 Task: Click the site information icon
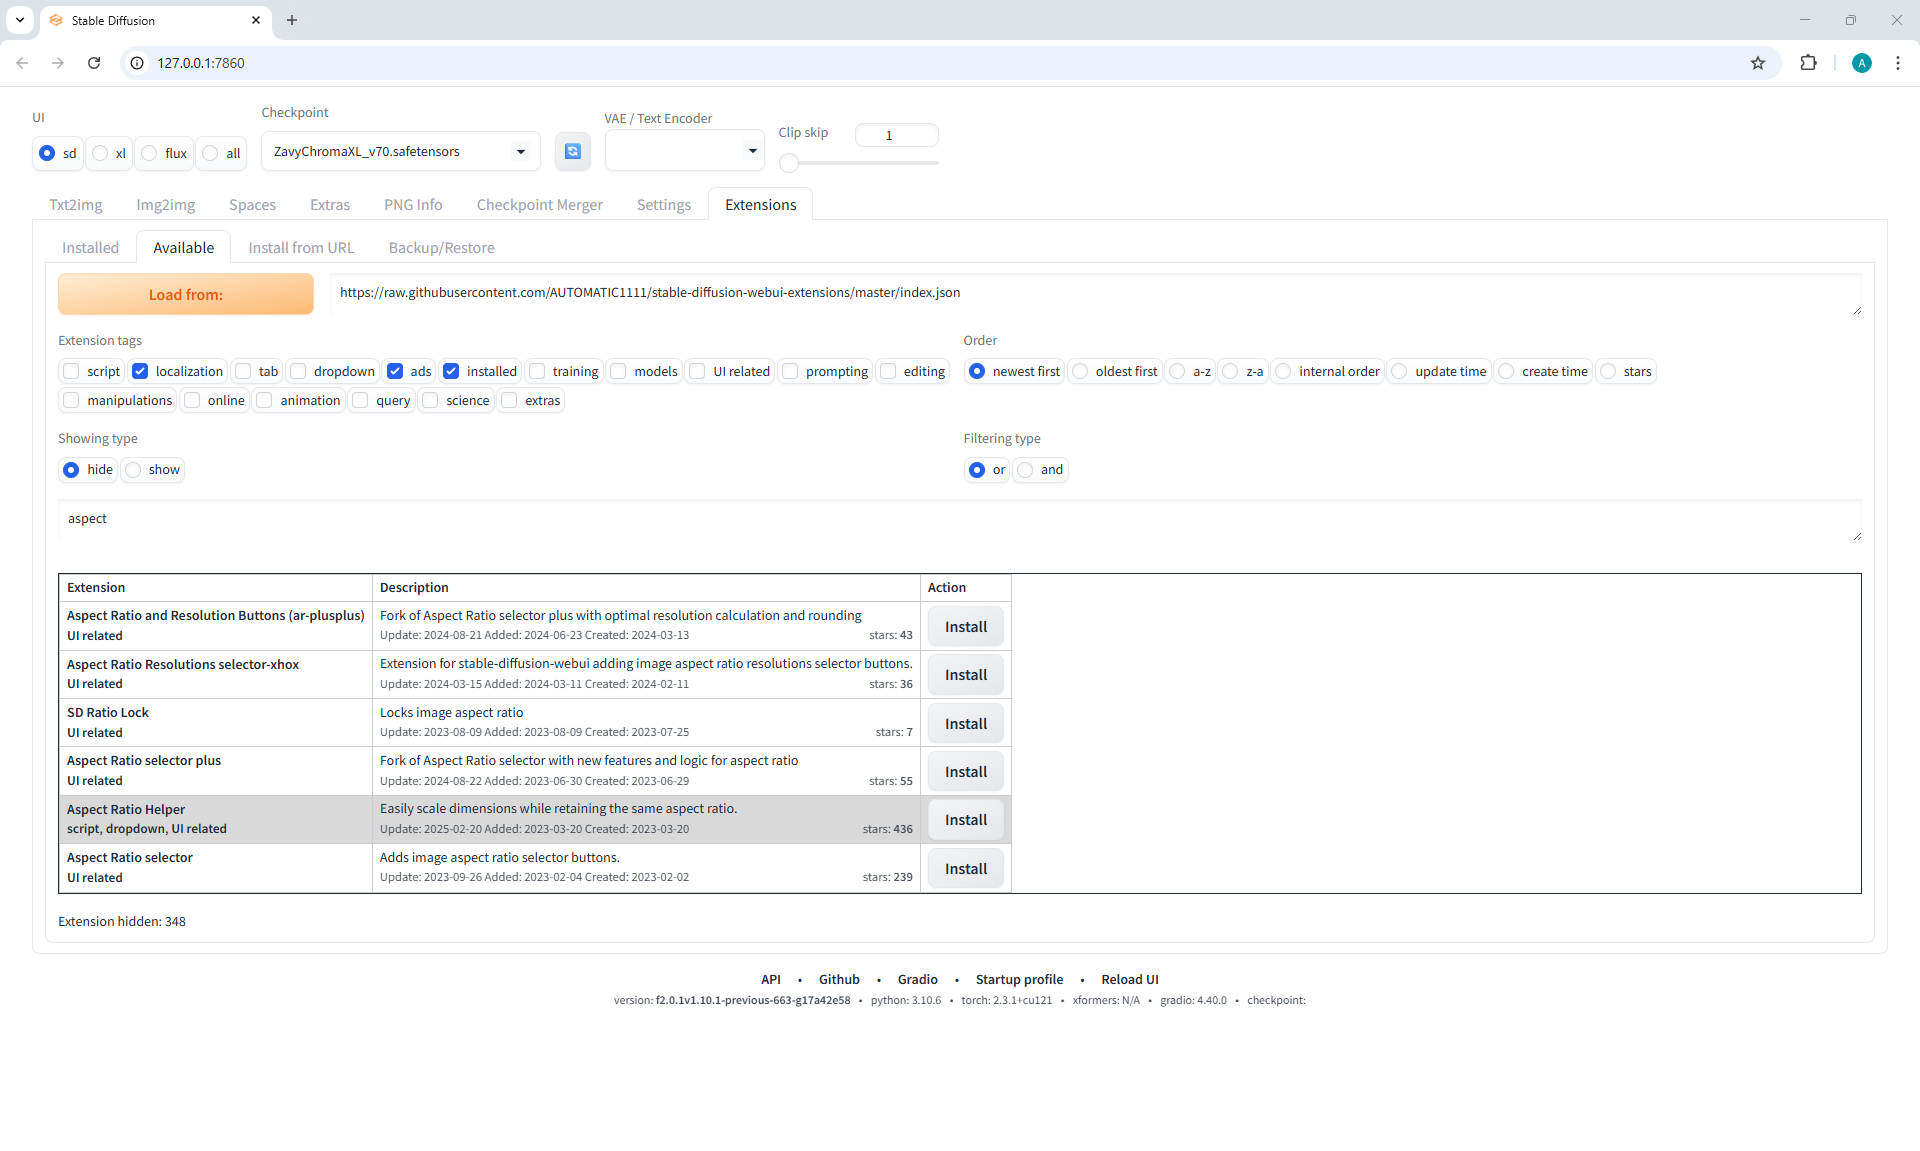click(138, 63)
